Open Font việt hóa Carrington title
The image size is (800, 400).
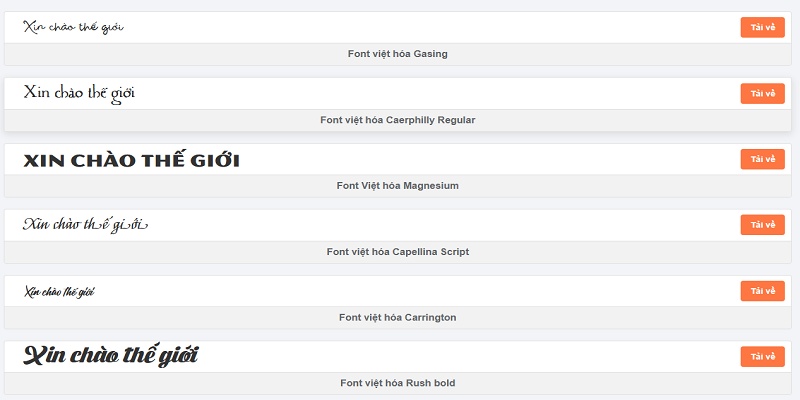click(x=397, y=317)
